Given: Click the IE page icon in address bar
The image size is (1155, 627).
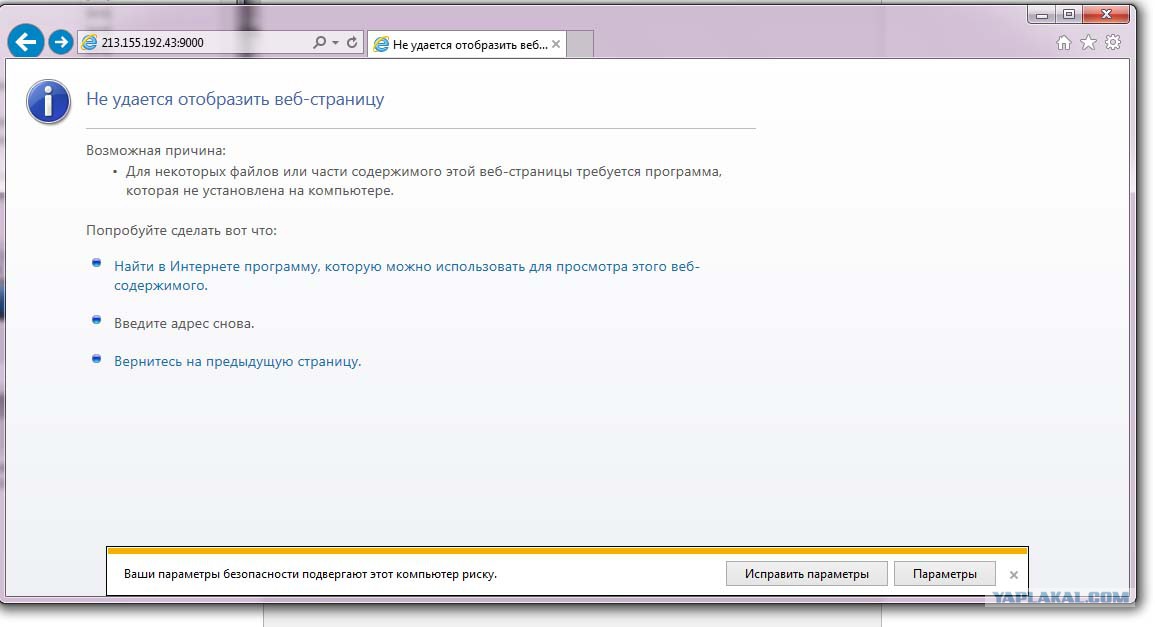Looking at the screenshot, I should 89,43.
